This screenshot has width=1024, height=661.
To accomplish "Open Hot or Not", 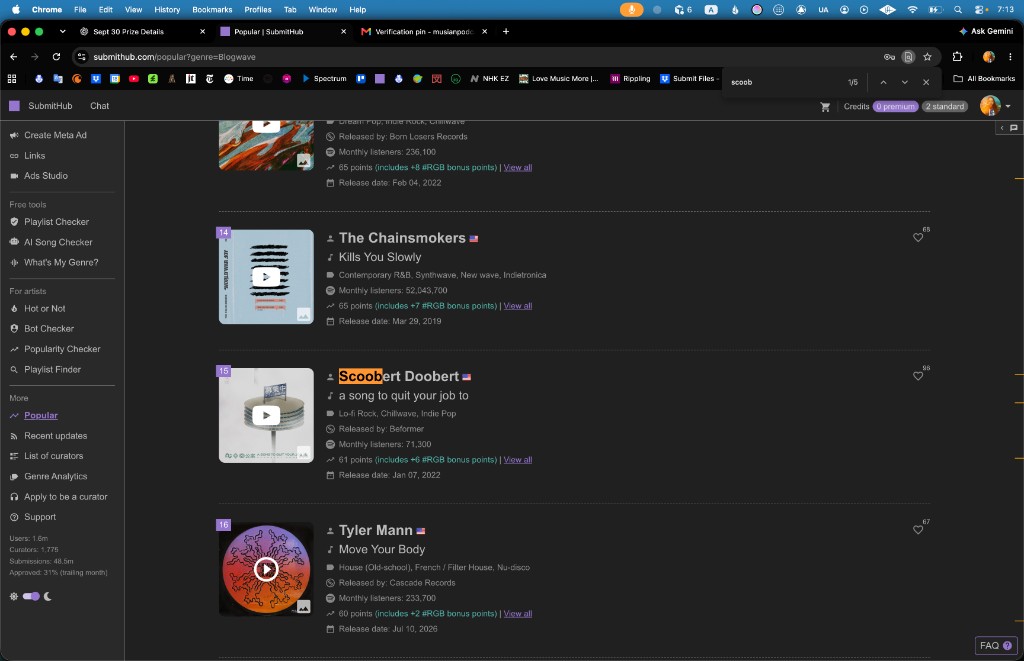I will [x=44, y=308].
